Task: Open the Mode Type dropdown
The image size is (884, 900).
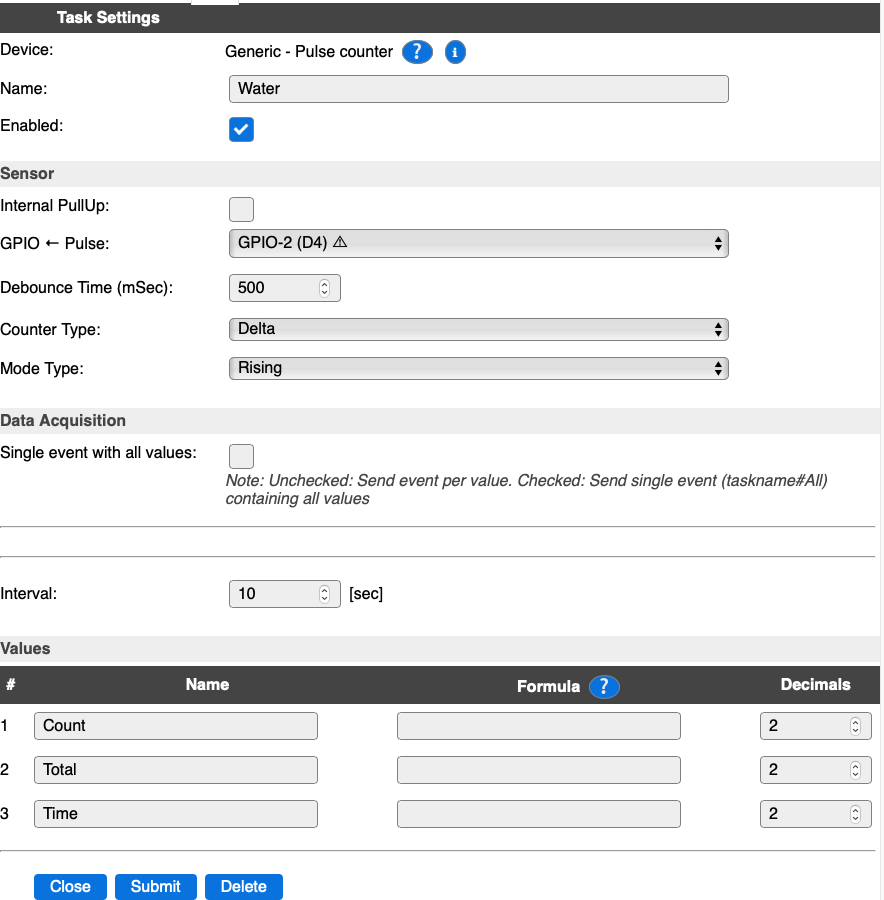Action: coord(479,368)
